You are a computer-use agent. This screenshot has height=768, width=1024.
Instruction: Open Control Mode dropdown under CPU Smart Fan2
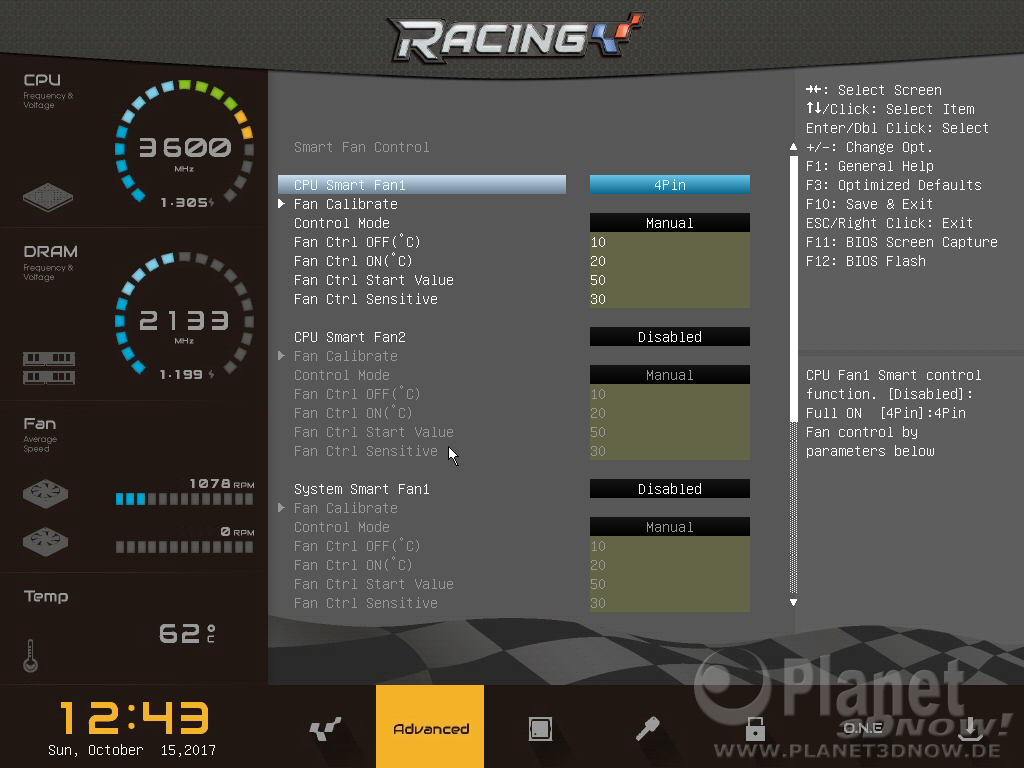point(669,375)
